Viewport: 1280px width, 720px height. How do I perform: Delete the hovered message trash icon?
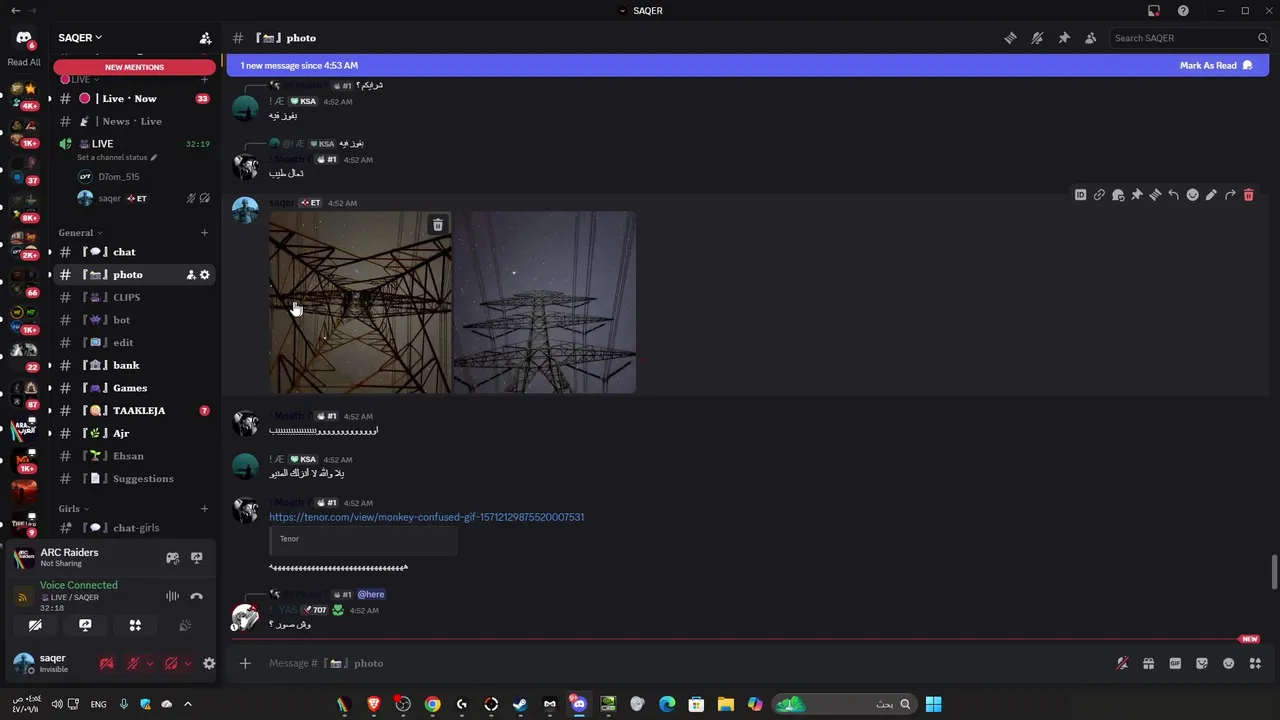point(1248,195)
